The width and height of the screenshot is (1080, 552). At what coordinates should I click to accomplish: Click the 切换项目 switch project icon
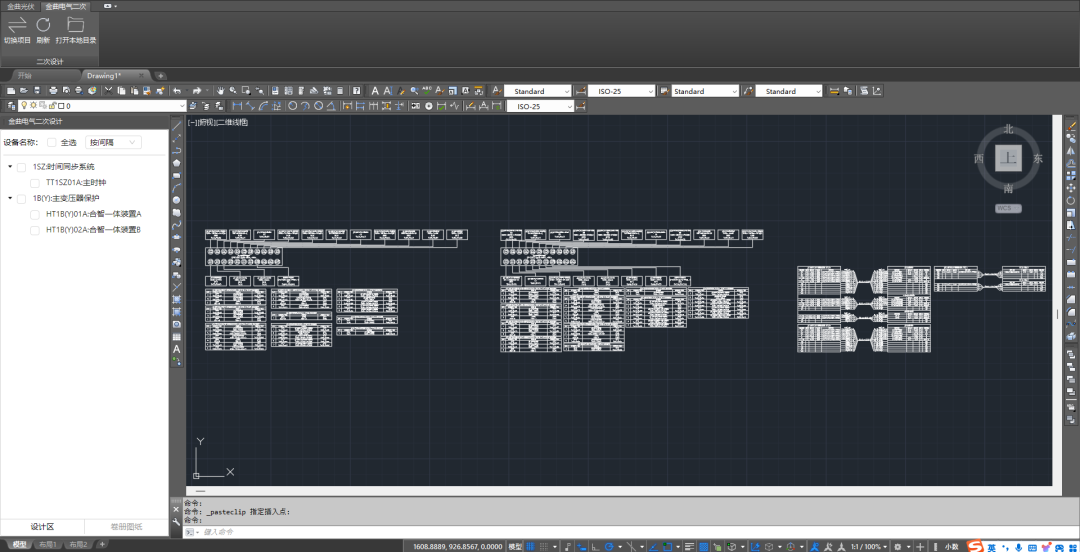coord(17,25)
